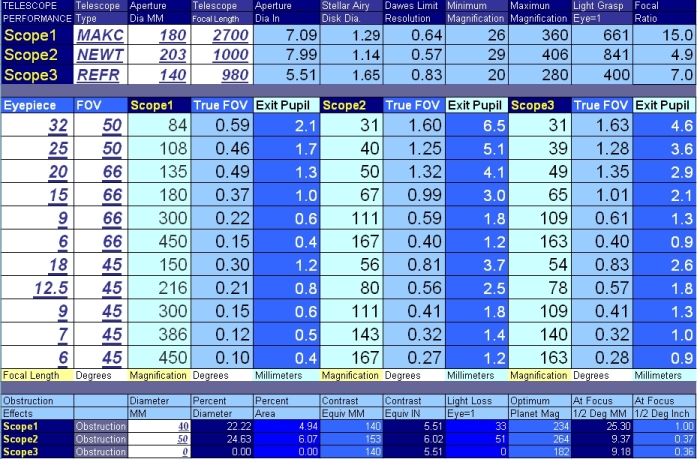
Task: Select the 12.5 eyepiece focal length cell
Action: tap(37, 288)
